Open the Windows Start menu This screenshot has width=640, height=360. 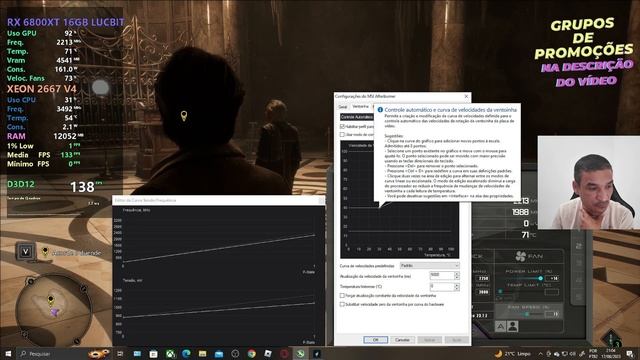click(x=8, y=353)
